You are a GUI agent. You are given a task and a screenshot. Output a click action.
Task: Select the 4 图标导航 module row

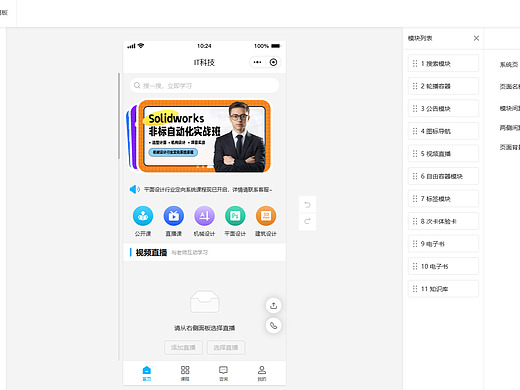[x=443, y=131]
